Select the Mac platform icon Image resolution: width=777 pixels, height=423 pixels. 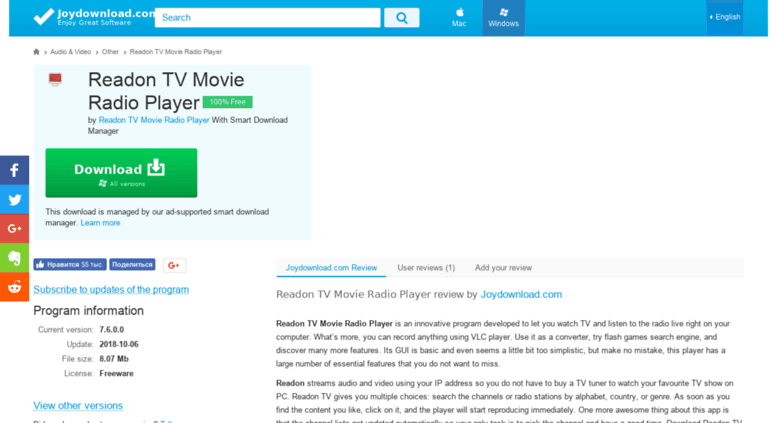(459, 17)
